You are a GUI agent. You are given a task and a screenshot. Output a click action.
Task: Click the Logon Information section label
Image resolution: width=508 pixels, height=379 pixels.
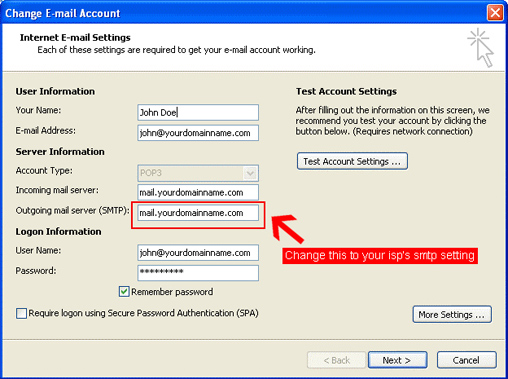point(58,232)
